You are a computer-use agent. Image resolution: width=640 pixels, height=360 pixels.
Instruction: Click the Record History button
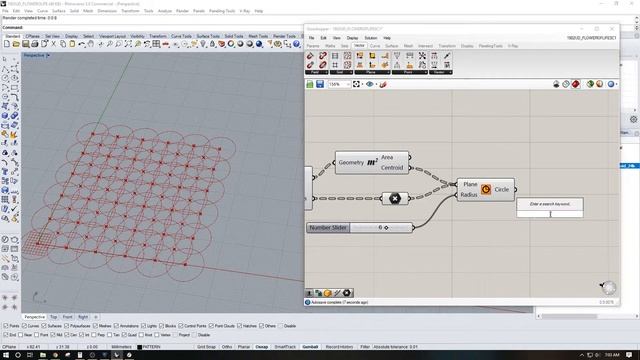point(339,347)
